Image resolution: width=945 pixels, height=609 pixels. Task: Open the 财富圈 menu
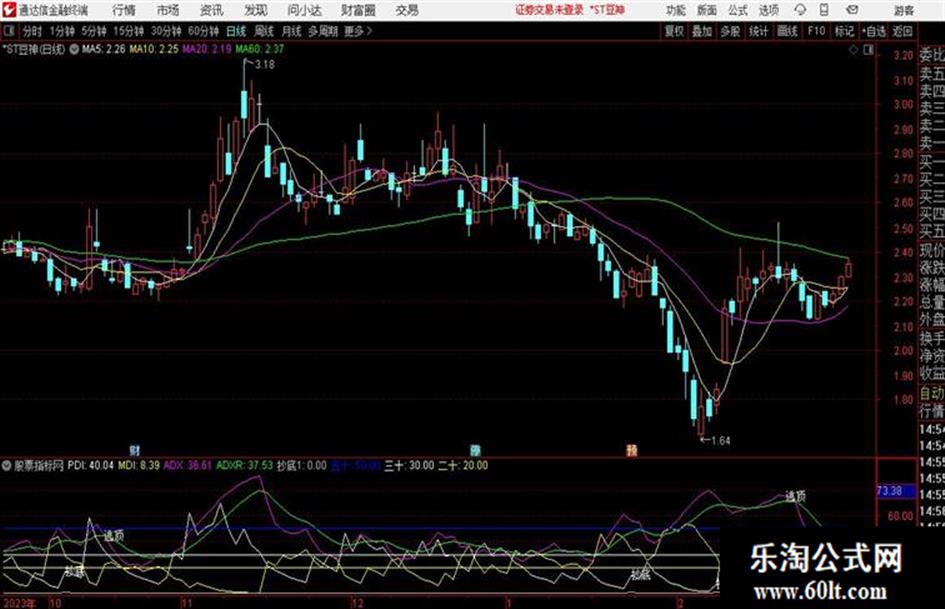[358, 10]
